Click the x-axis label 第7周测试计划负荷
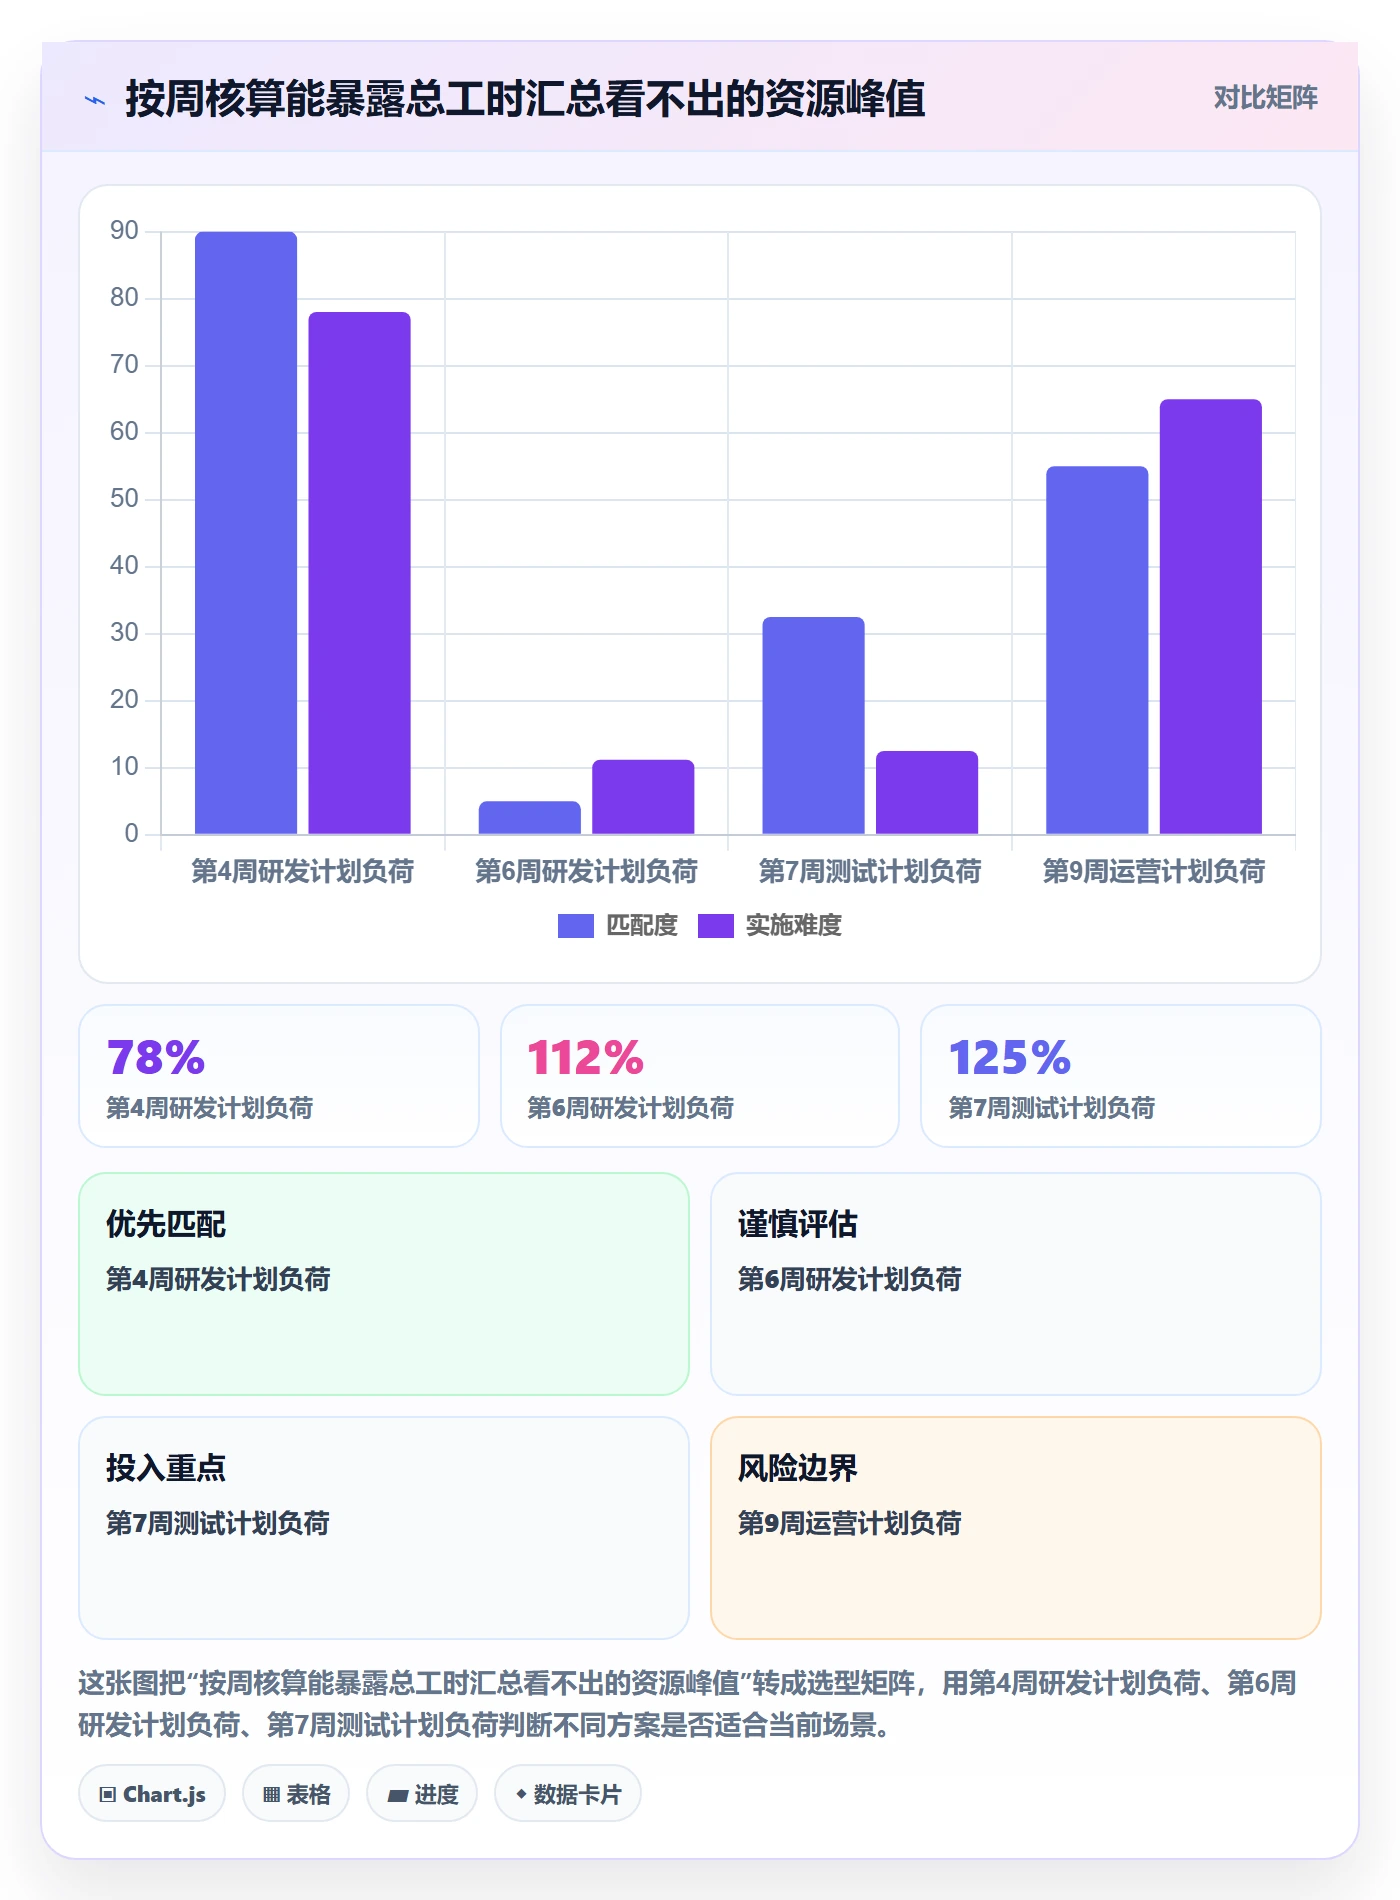 pos(870,872)
